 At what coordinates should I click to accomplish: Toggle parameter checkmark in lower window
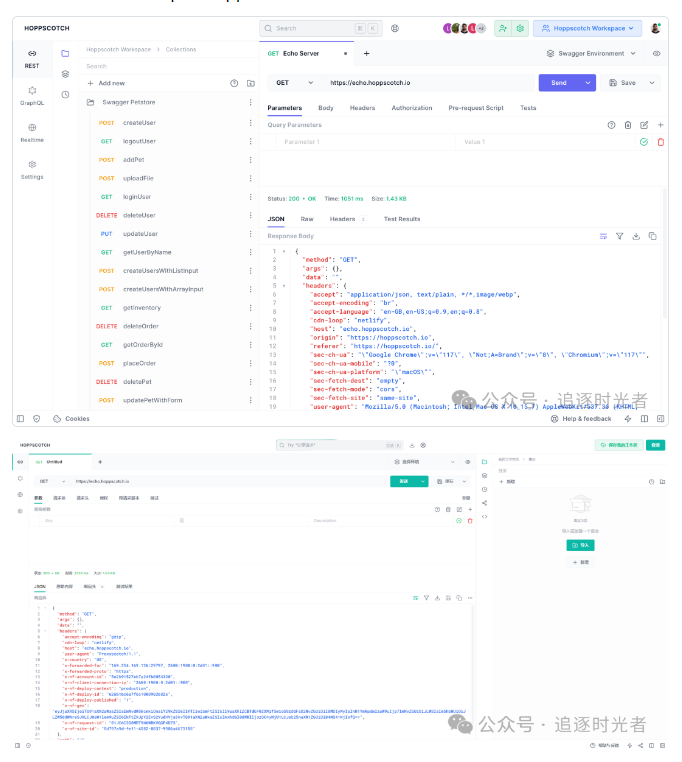coord(459,520)
